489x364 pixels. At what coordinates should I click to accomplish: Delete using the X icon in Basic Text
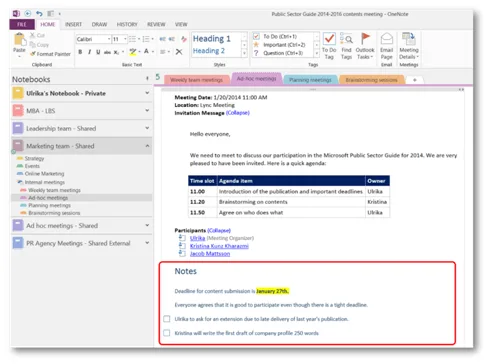click(179, 52)
